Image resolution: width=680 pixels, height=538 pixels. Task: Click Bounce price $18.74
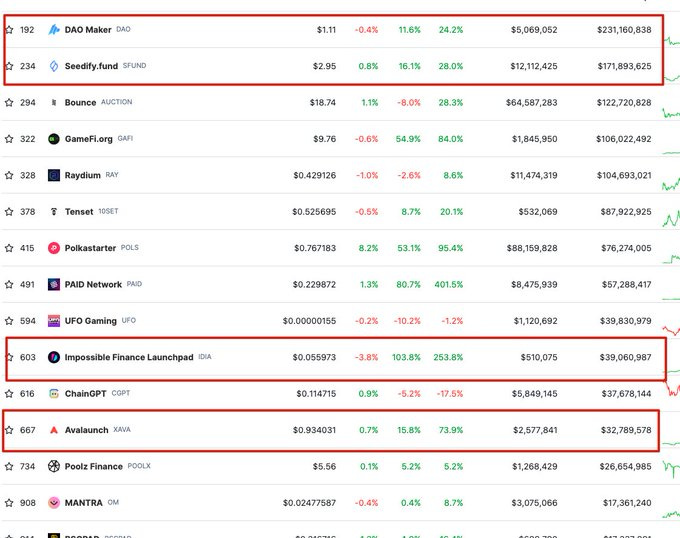323,103
